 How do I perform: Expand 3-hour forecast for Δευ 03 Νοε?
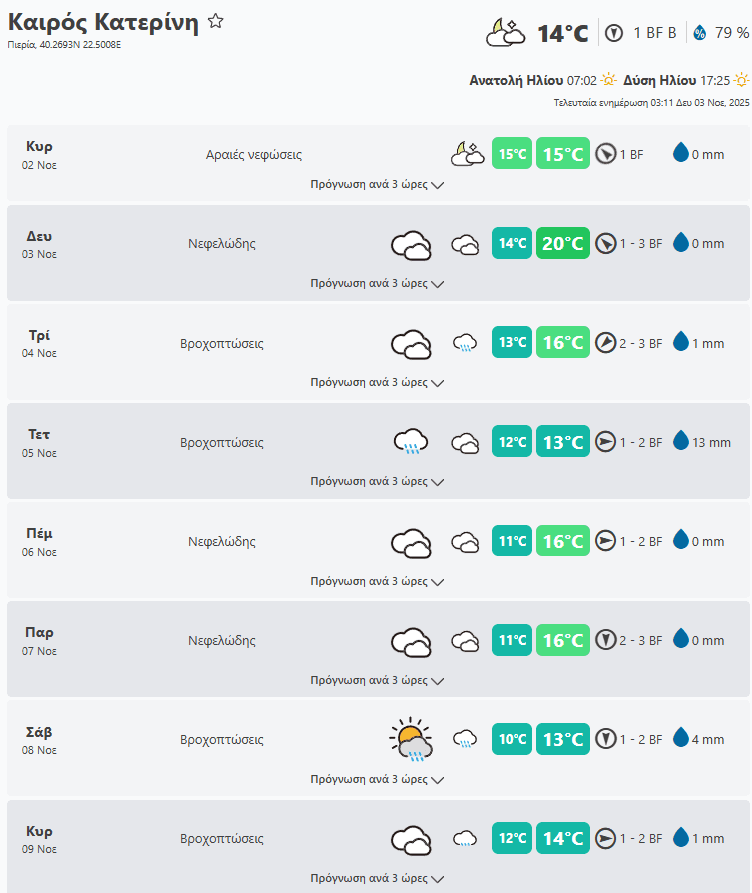click(x=377, y=283)
